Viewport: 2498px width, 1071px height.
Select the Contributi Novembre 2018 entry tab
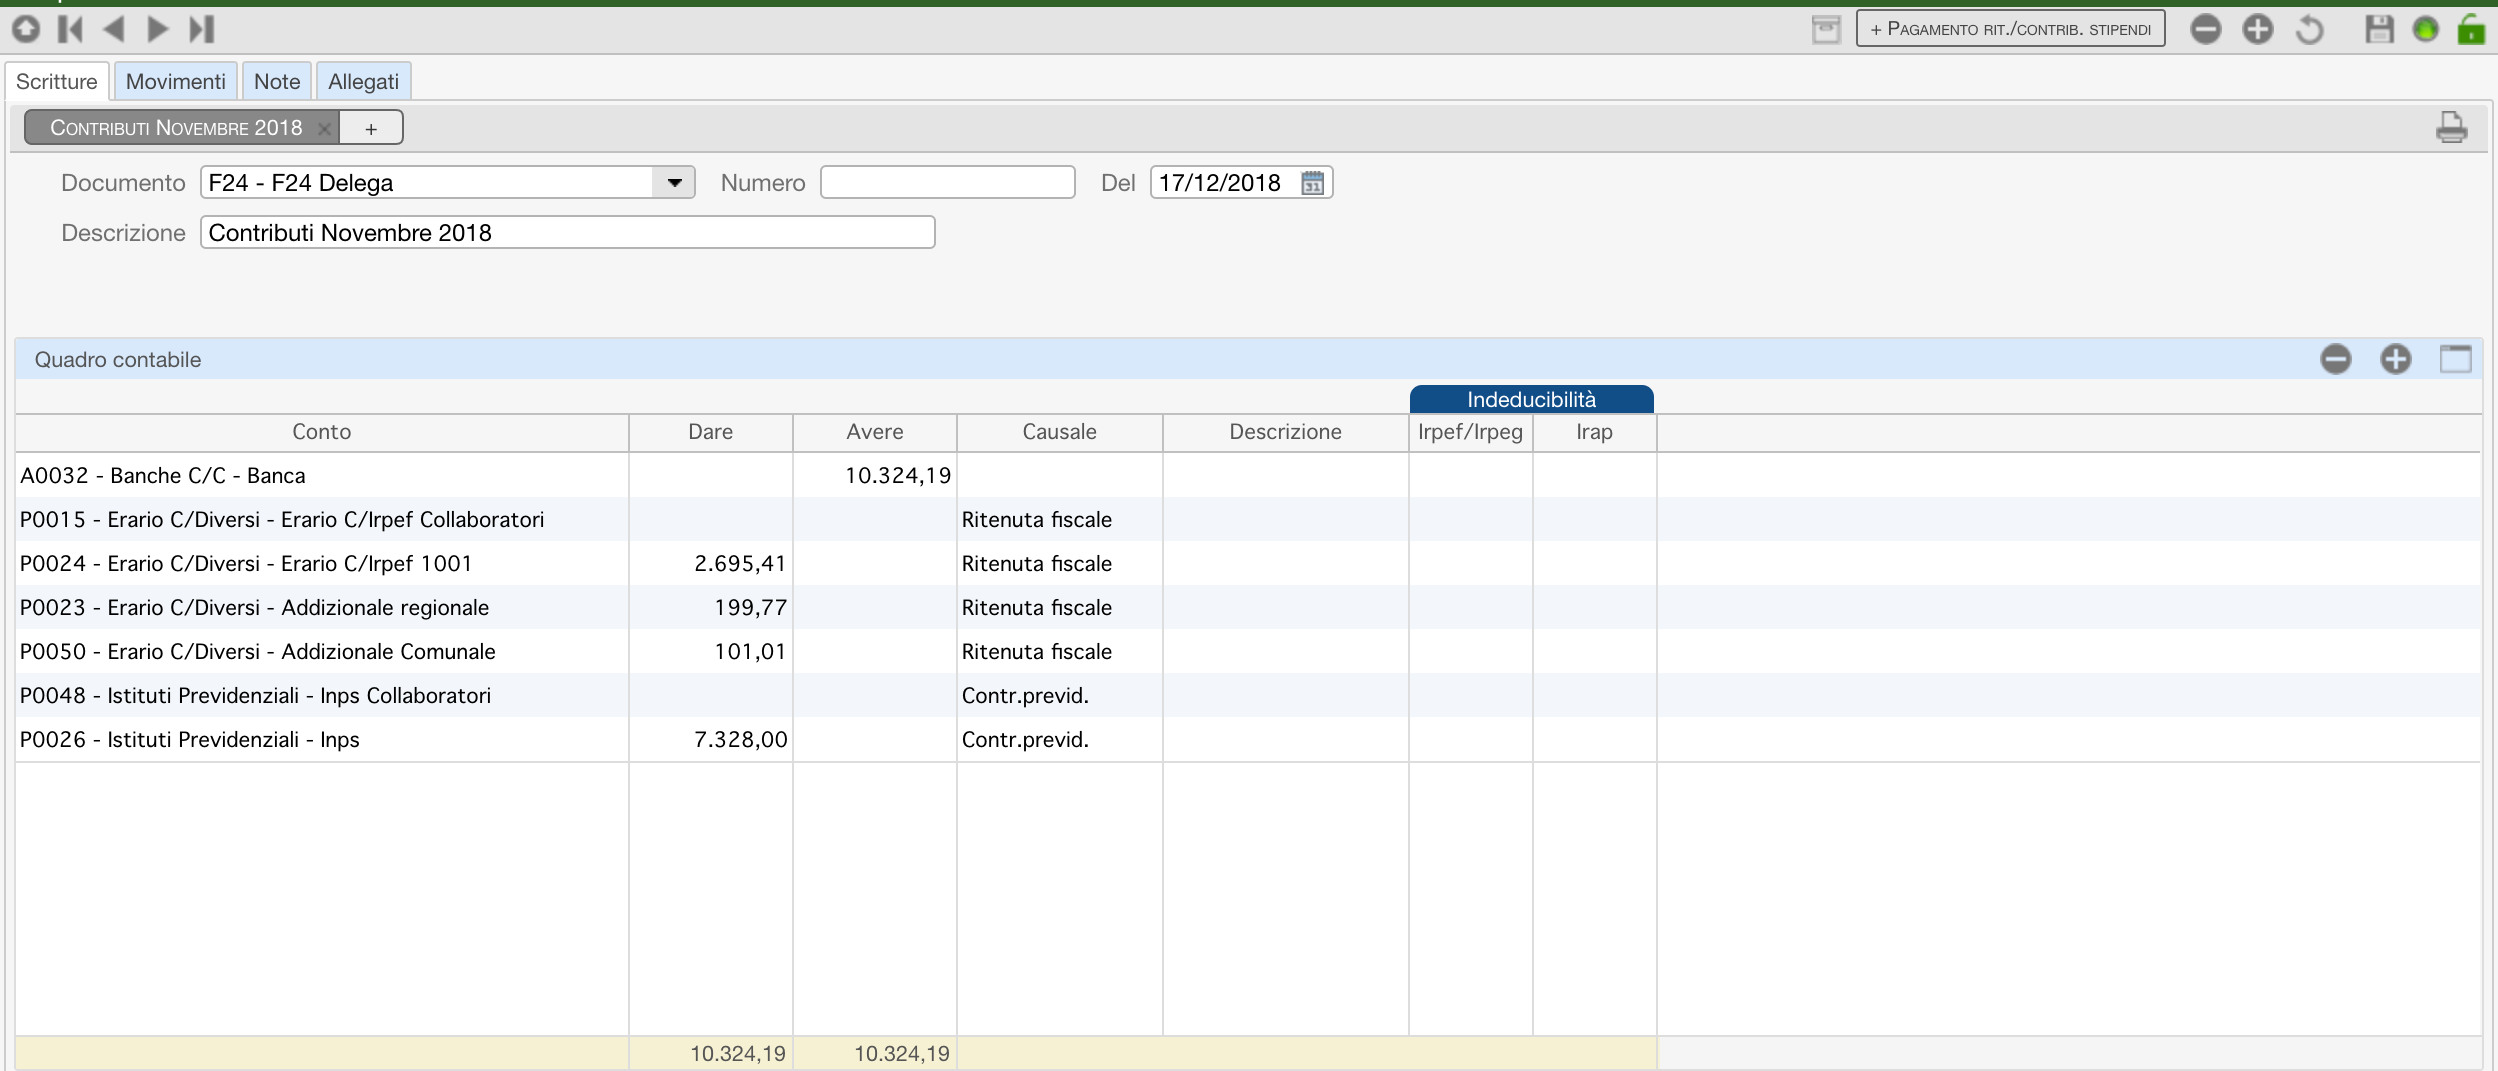(176, 127)
